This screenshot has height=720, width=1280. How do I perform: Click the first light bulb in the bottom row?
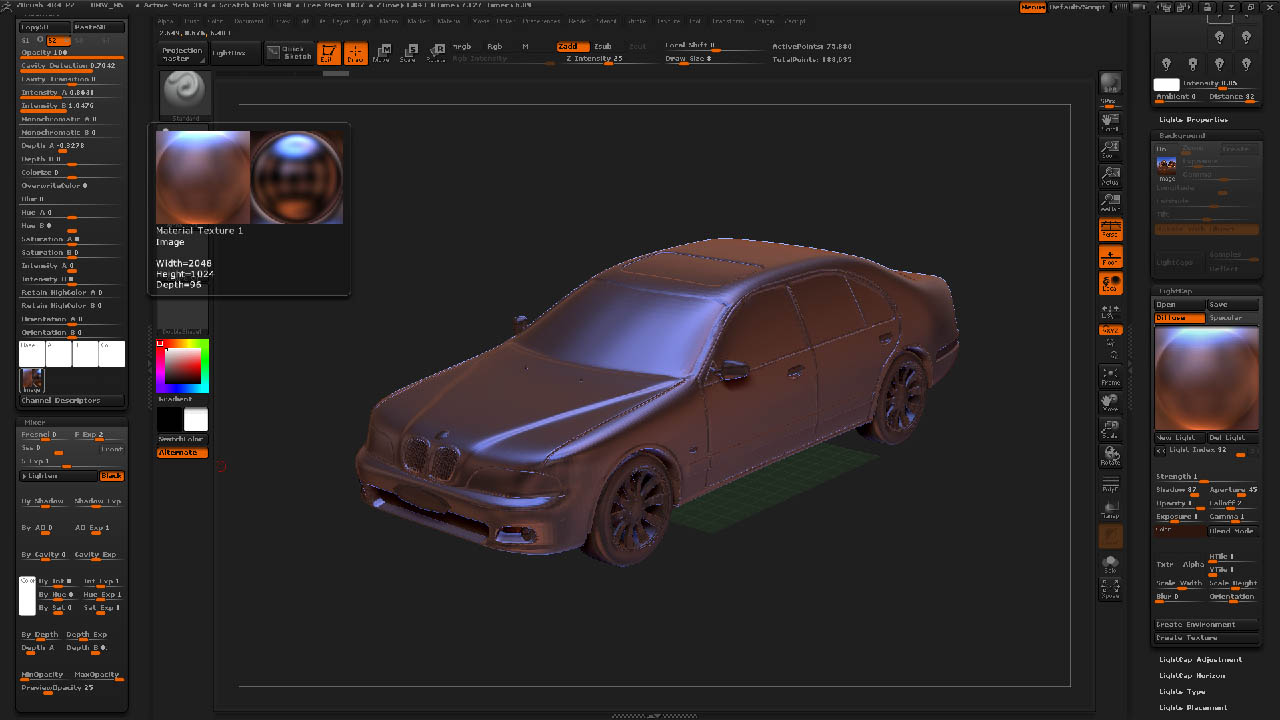[x=1165, y=63]
